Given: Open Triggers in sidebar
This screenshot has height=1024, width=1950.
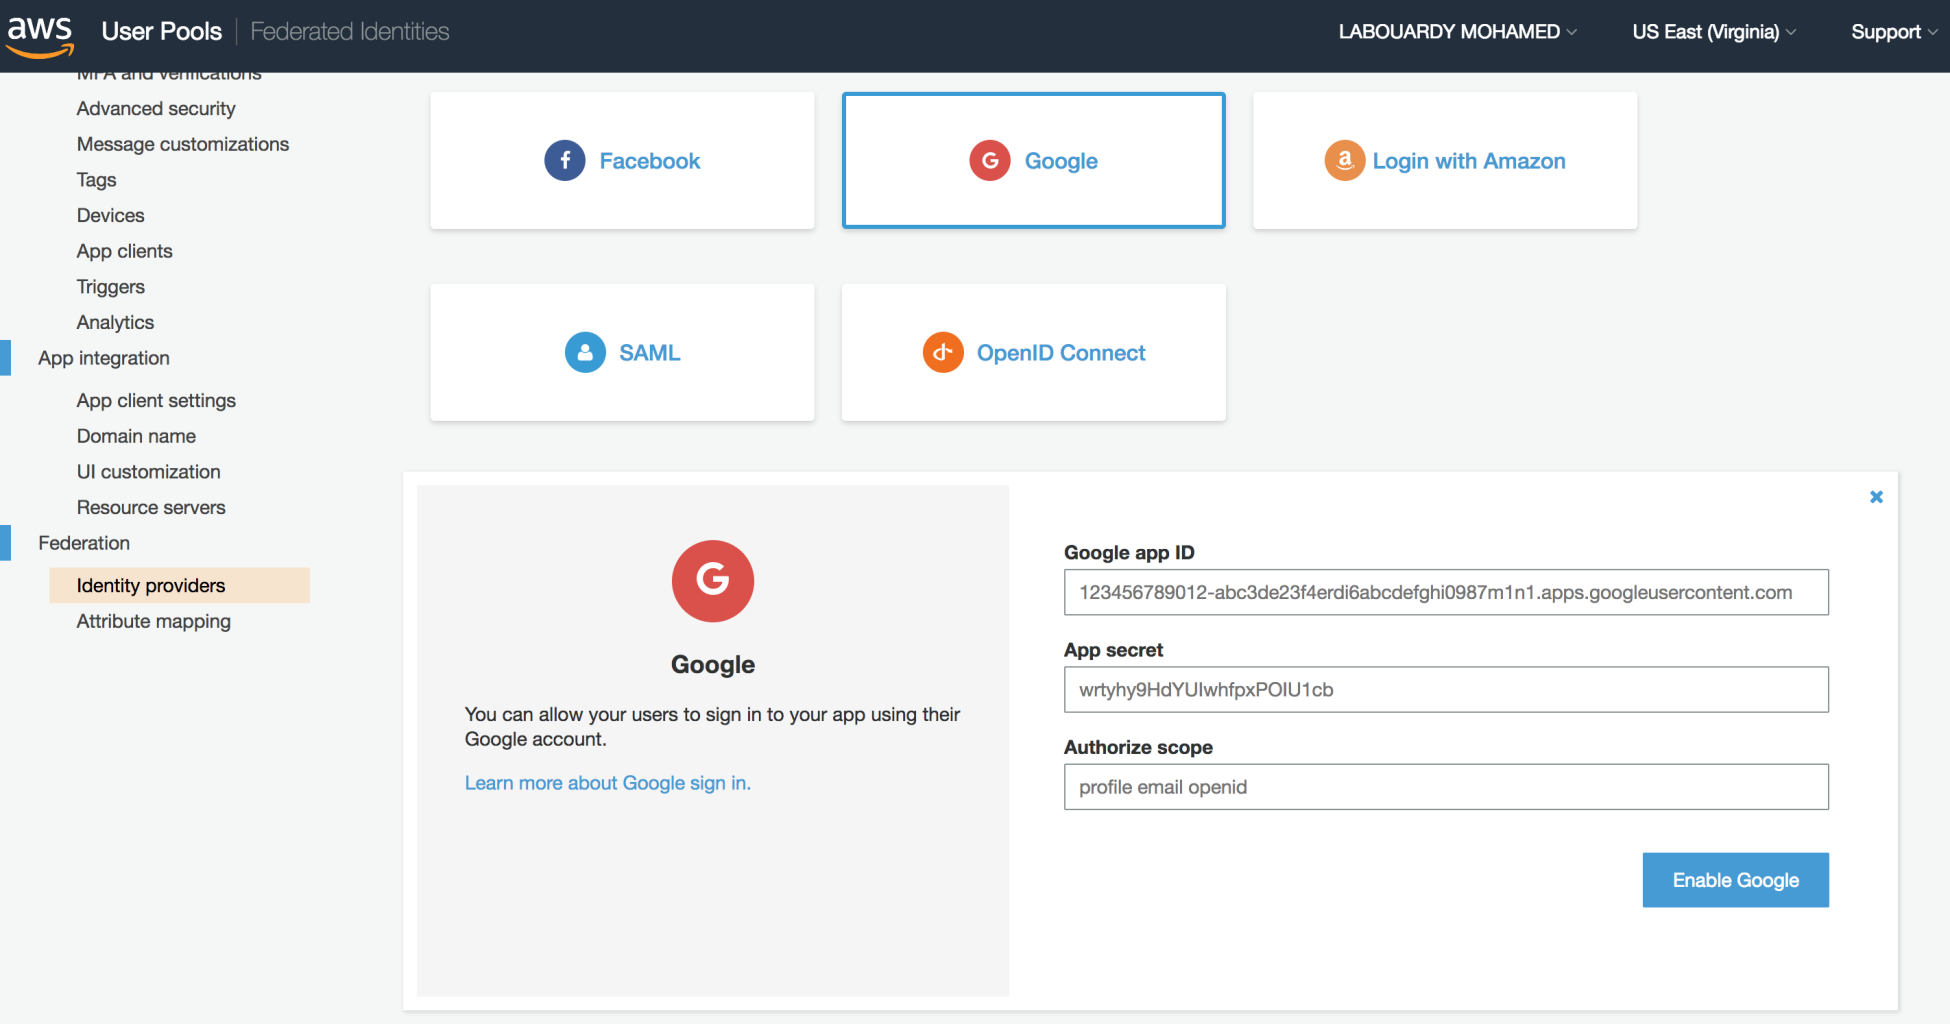Looking at the screenshot, I should click(x=110, y=287).
